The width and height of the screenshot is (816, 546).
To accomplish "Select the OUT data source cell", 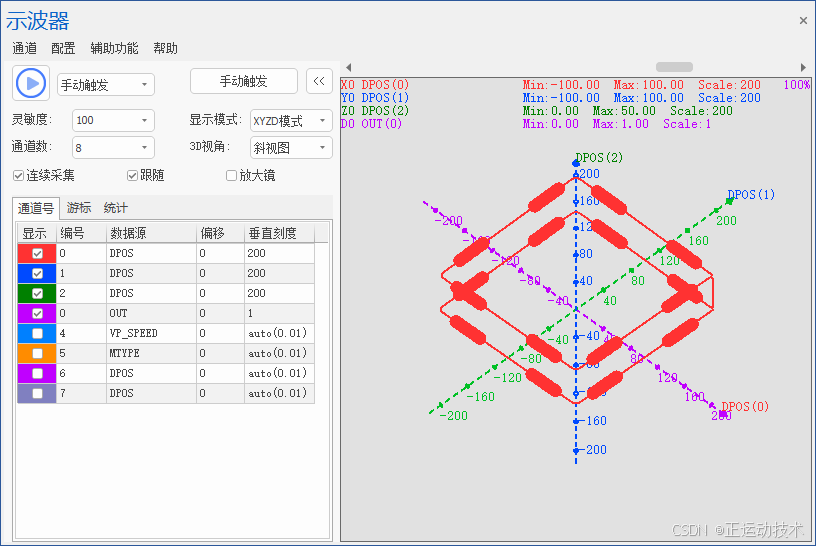I will point(151,313).
